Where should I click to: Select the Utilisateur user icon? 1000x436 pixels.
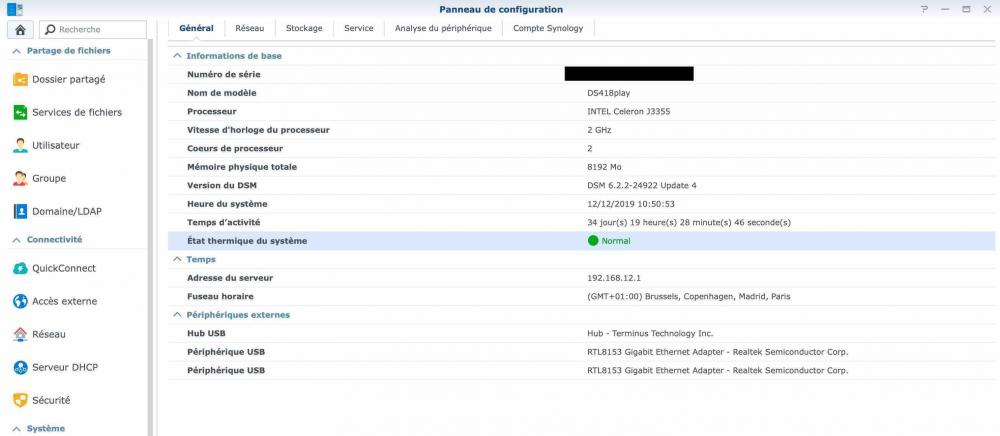click(20, 145)
